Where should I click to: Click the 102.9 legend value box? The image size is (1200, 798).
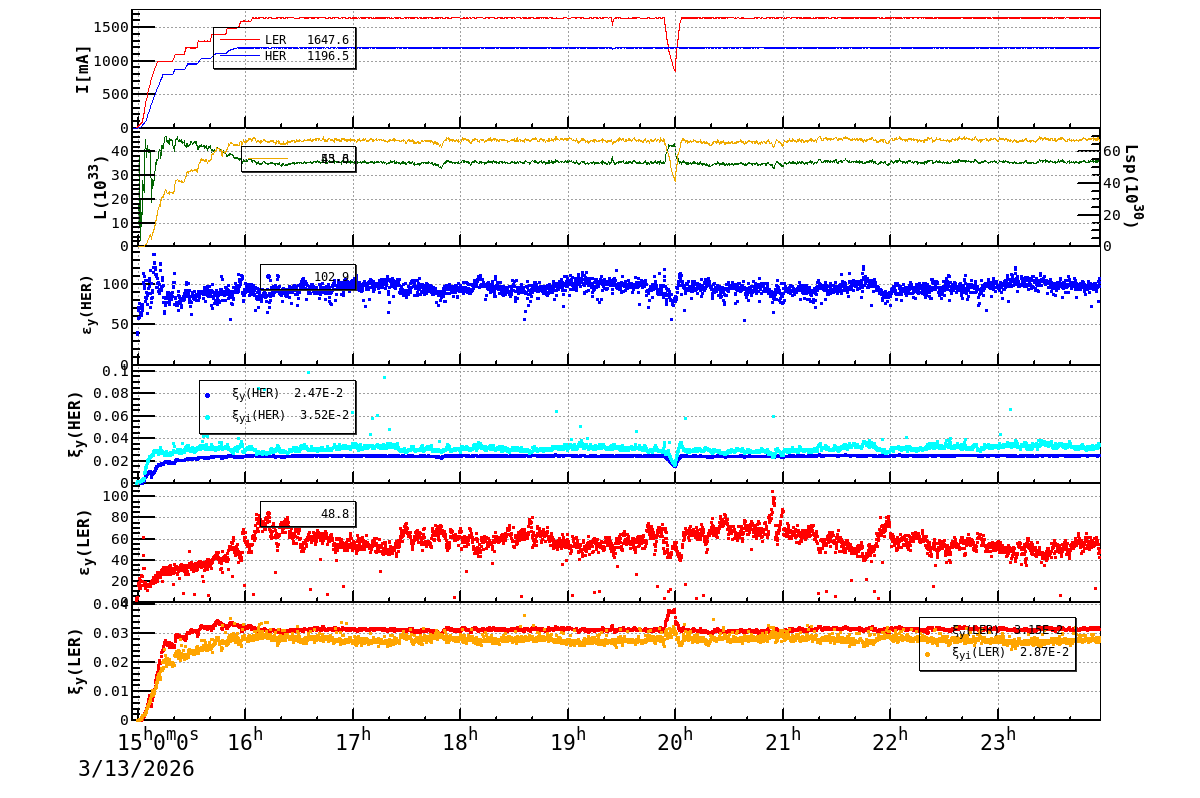pos(308,277)
